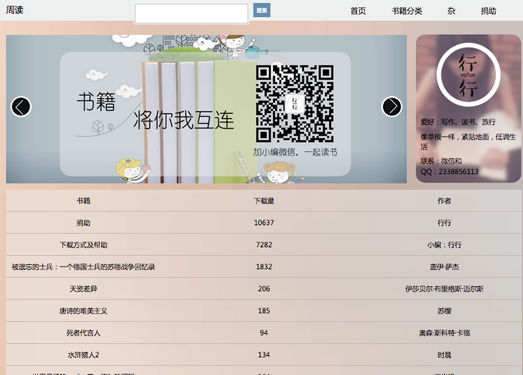This screenshot has width=523, height=375.
Task: Click the QQ: 233856113 contact text
Action: [x=449, y=171]
